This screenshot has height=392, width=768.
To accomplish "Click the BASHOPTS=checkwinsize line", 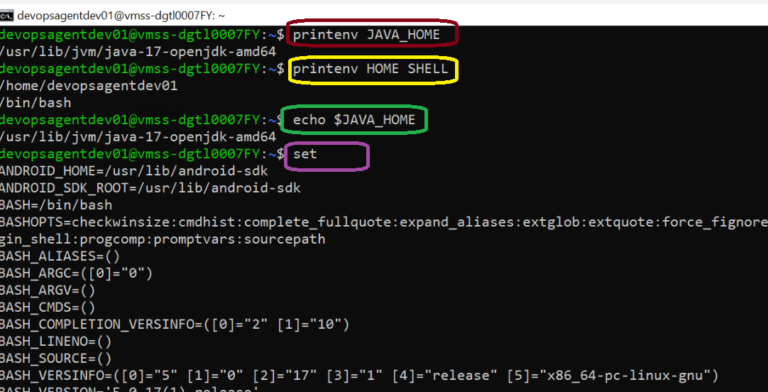I will (384, 222).
